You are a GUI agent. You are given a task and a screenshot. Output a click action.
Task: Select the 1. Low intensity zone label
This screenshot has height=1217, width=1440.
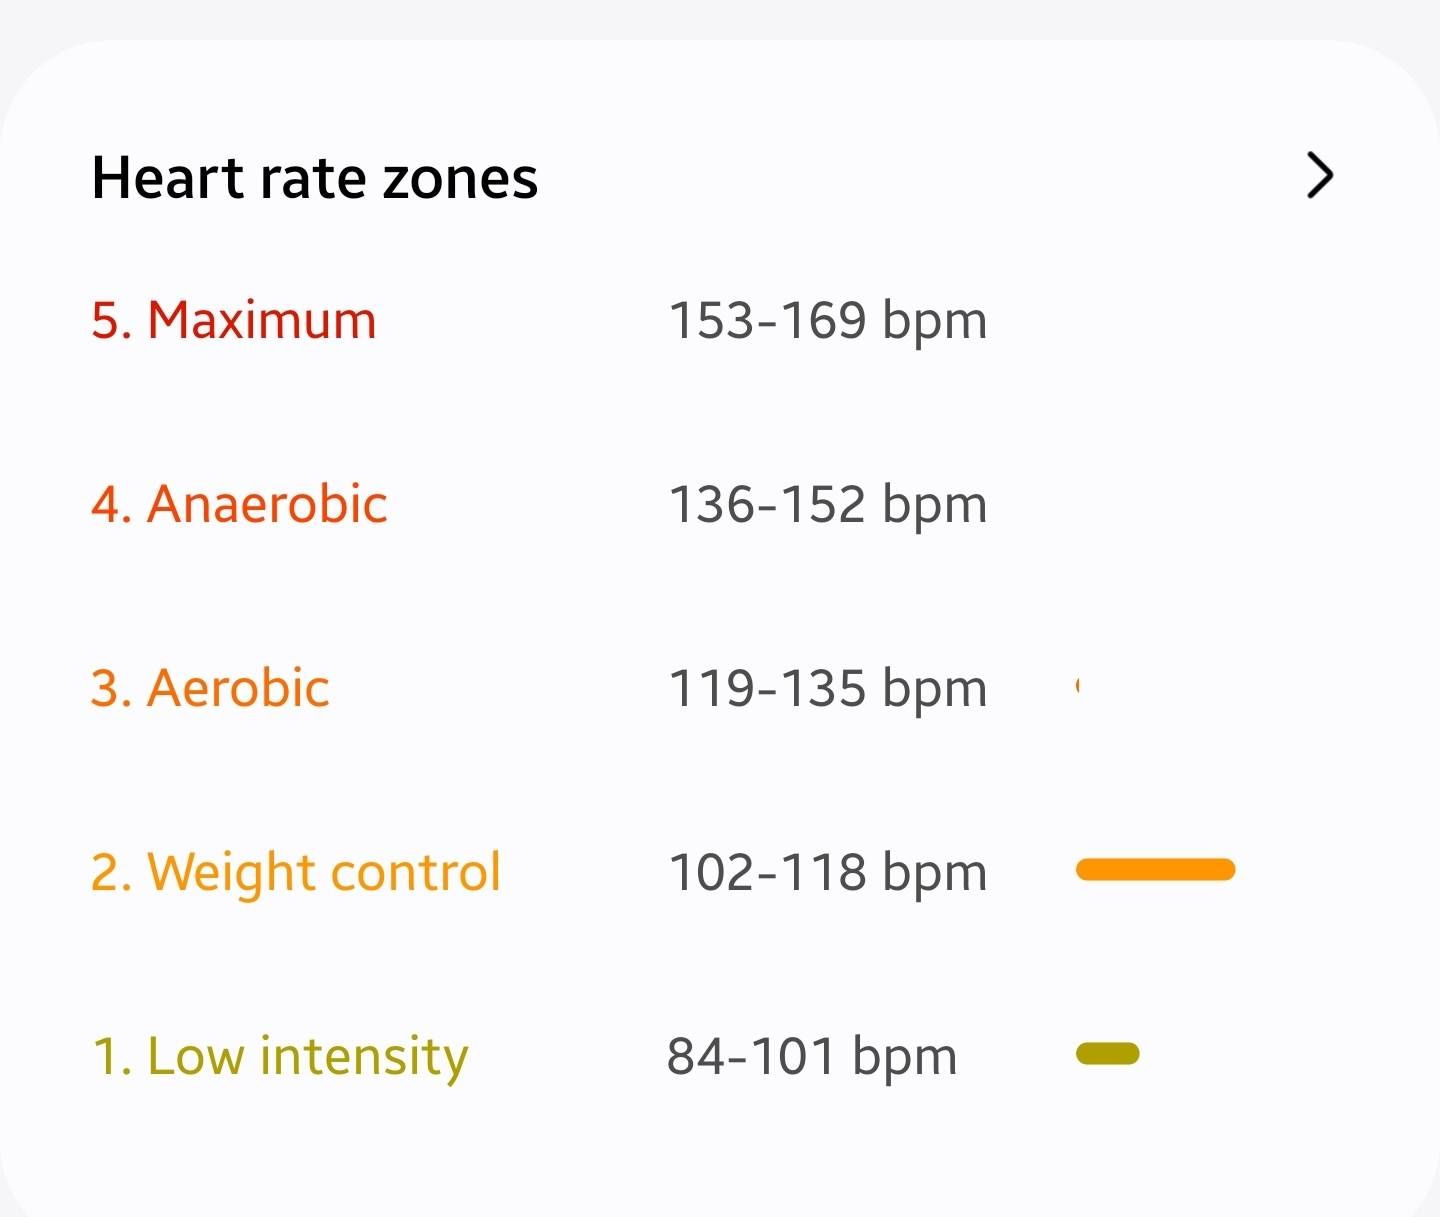pyautogui.click(x=281, y=1055)
